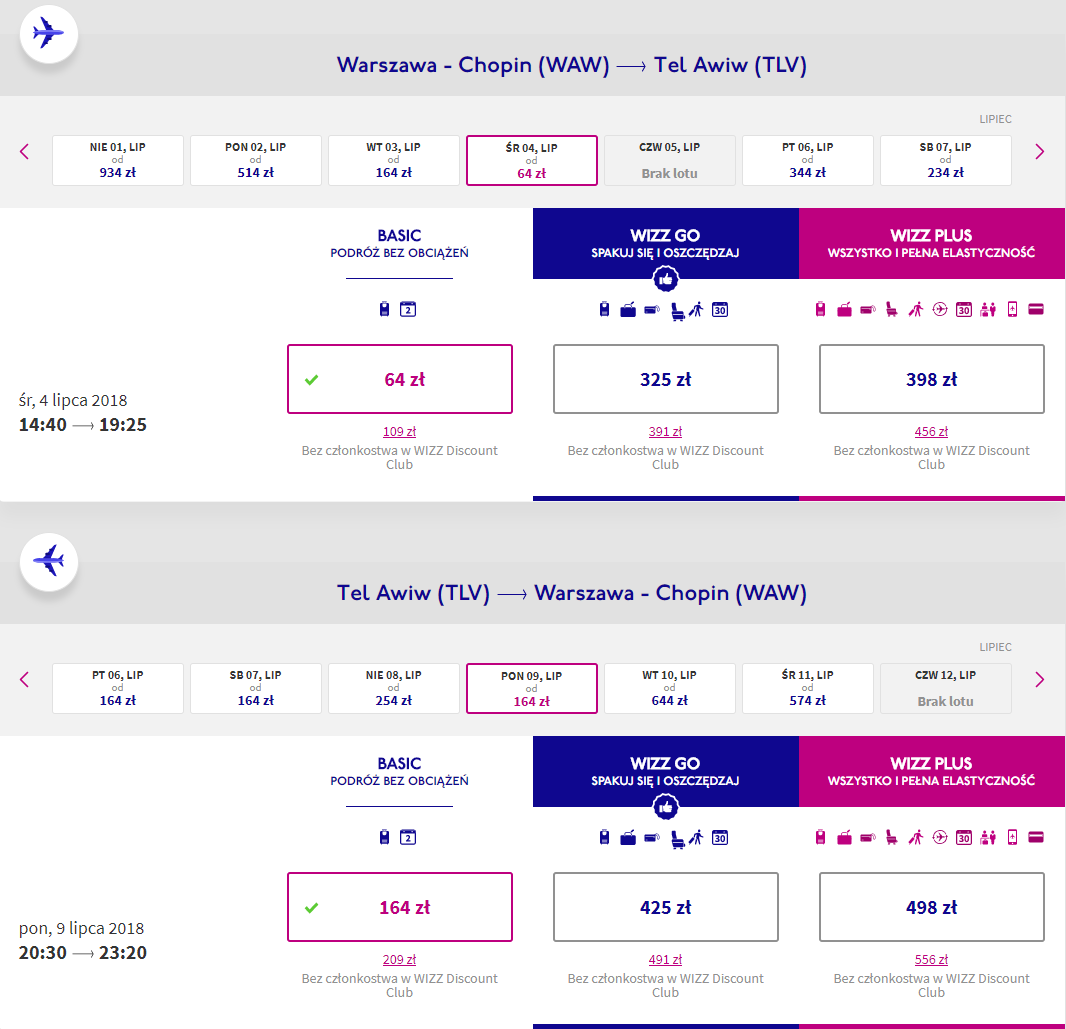Click the two-passengers icon in return WIZZ PLUS
This screenshot has width=1066, height=1029.
(988, 838)
